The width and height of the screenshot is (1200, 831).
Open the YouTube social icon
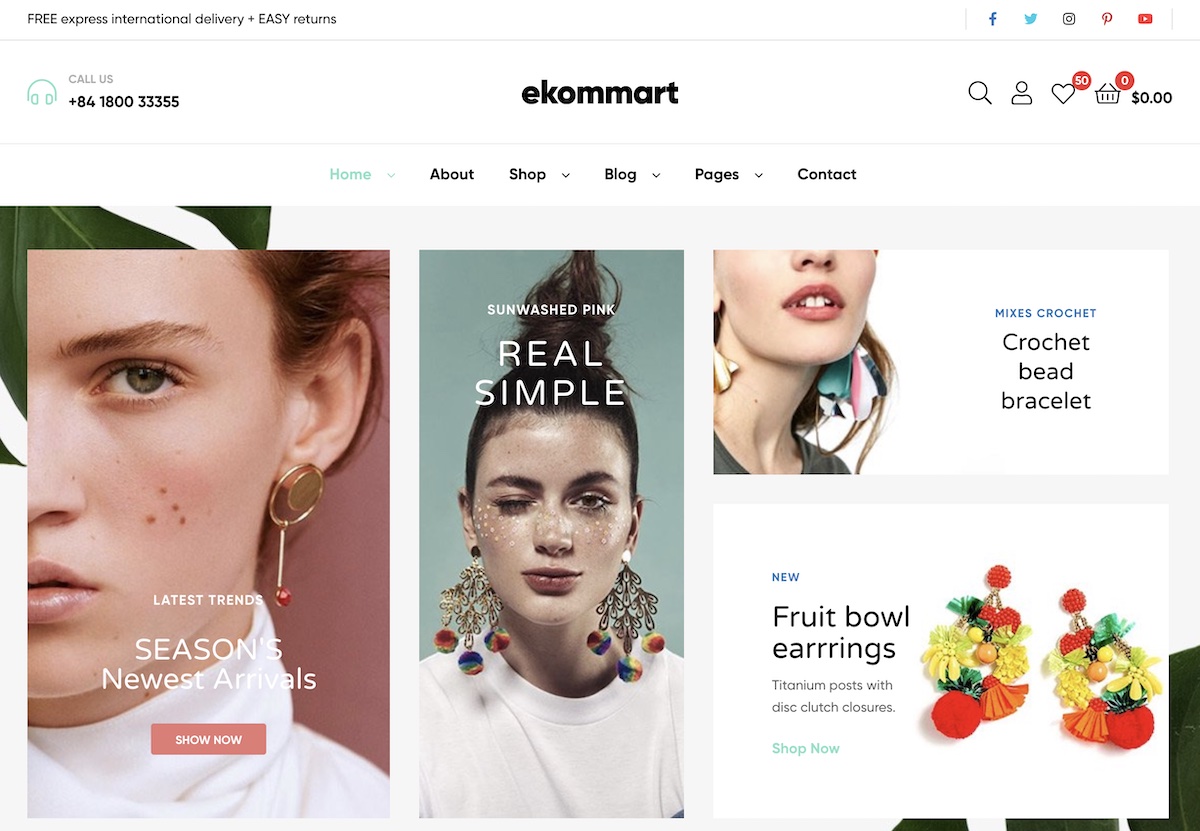1145,19
